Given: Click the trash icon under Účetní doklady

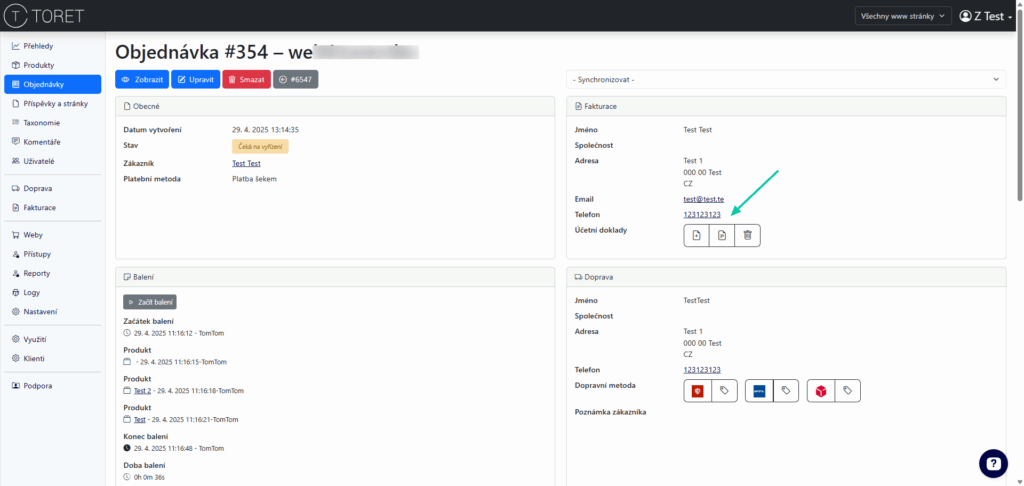Looking at the screenshot, I should point(747,235).
